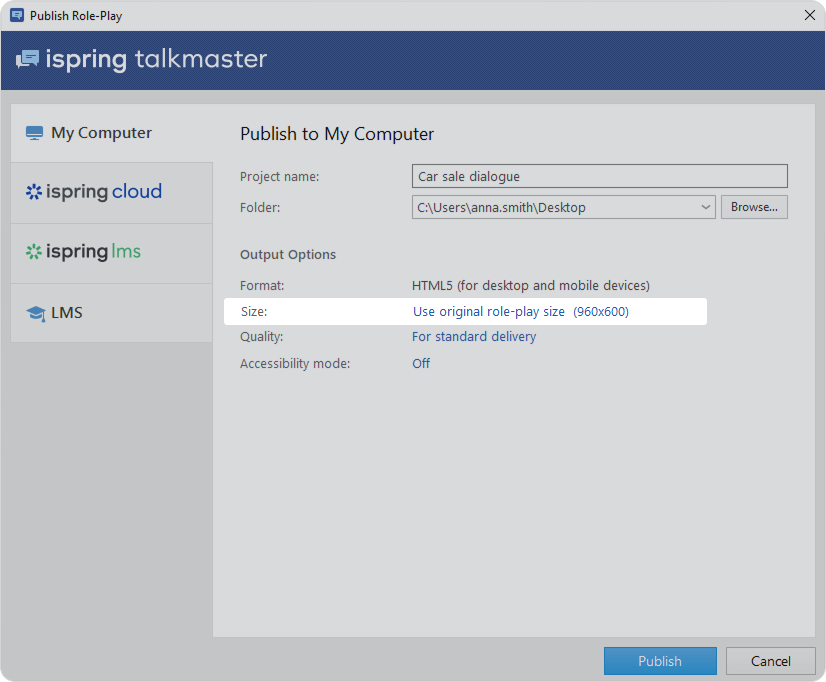826x682 pixels.
Task: Click the blue Publish button
Action: click(660, 661)
